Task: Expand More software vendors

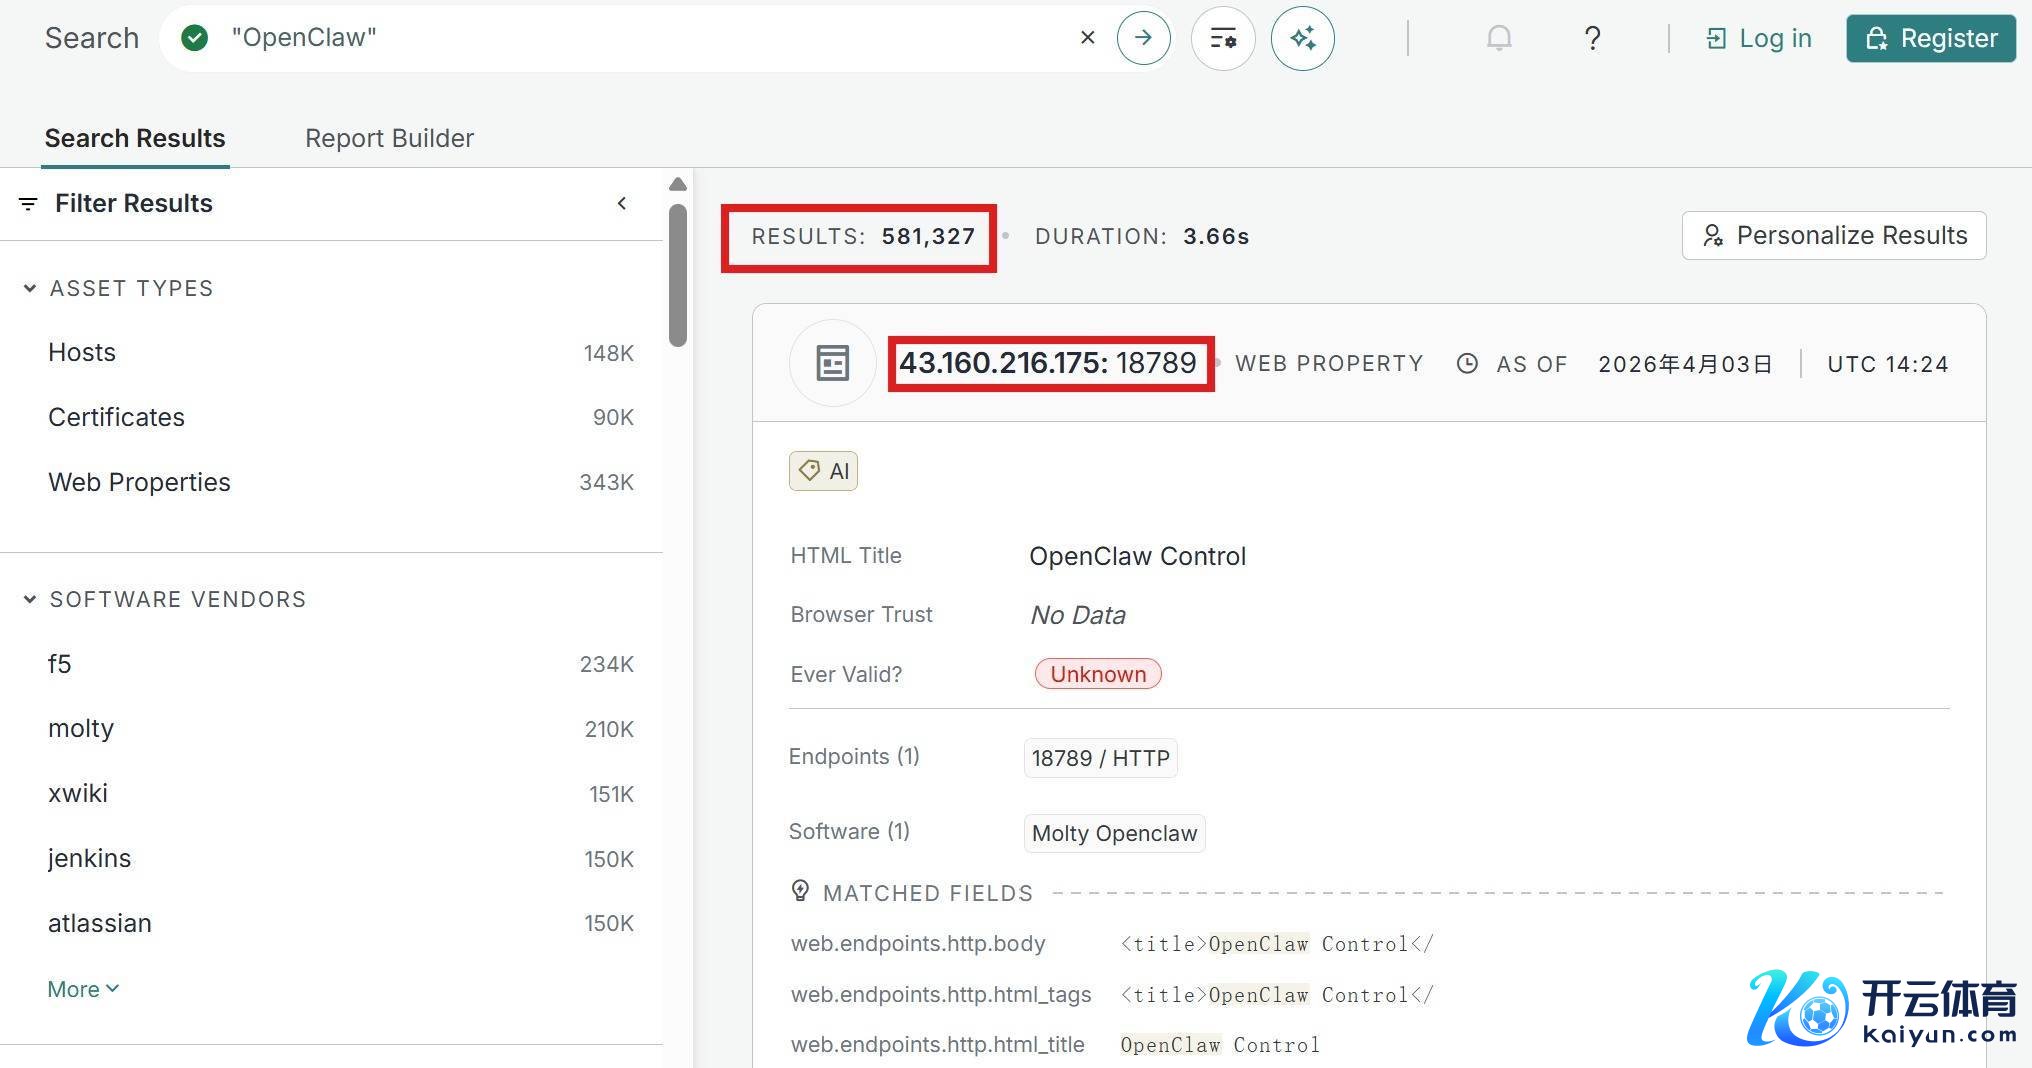Action: [x=83, y=989]
